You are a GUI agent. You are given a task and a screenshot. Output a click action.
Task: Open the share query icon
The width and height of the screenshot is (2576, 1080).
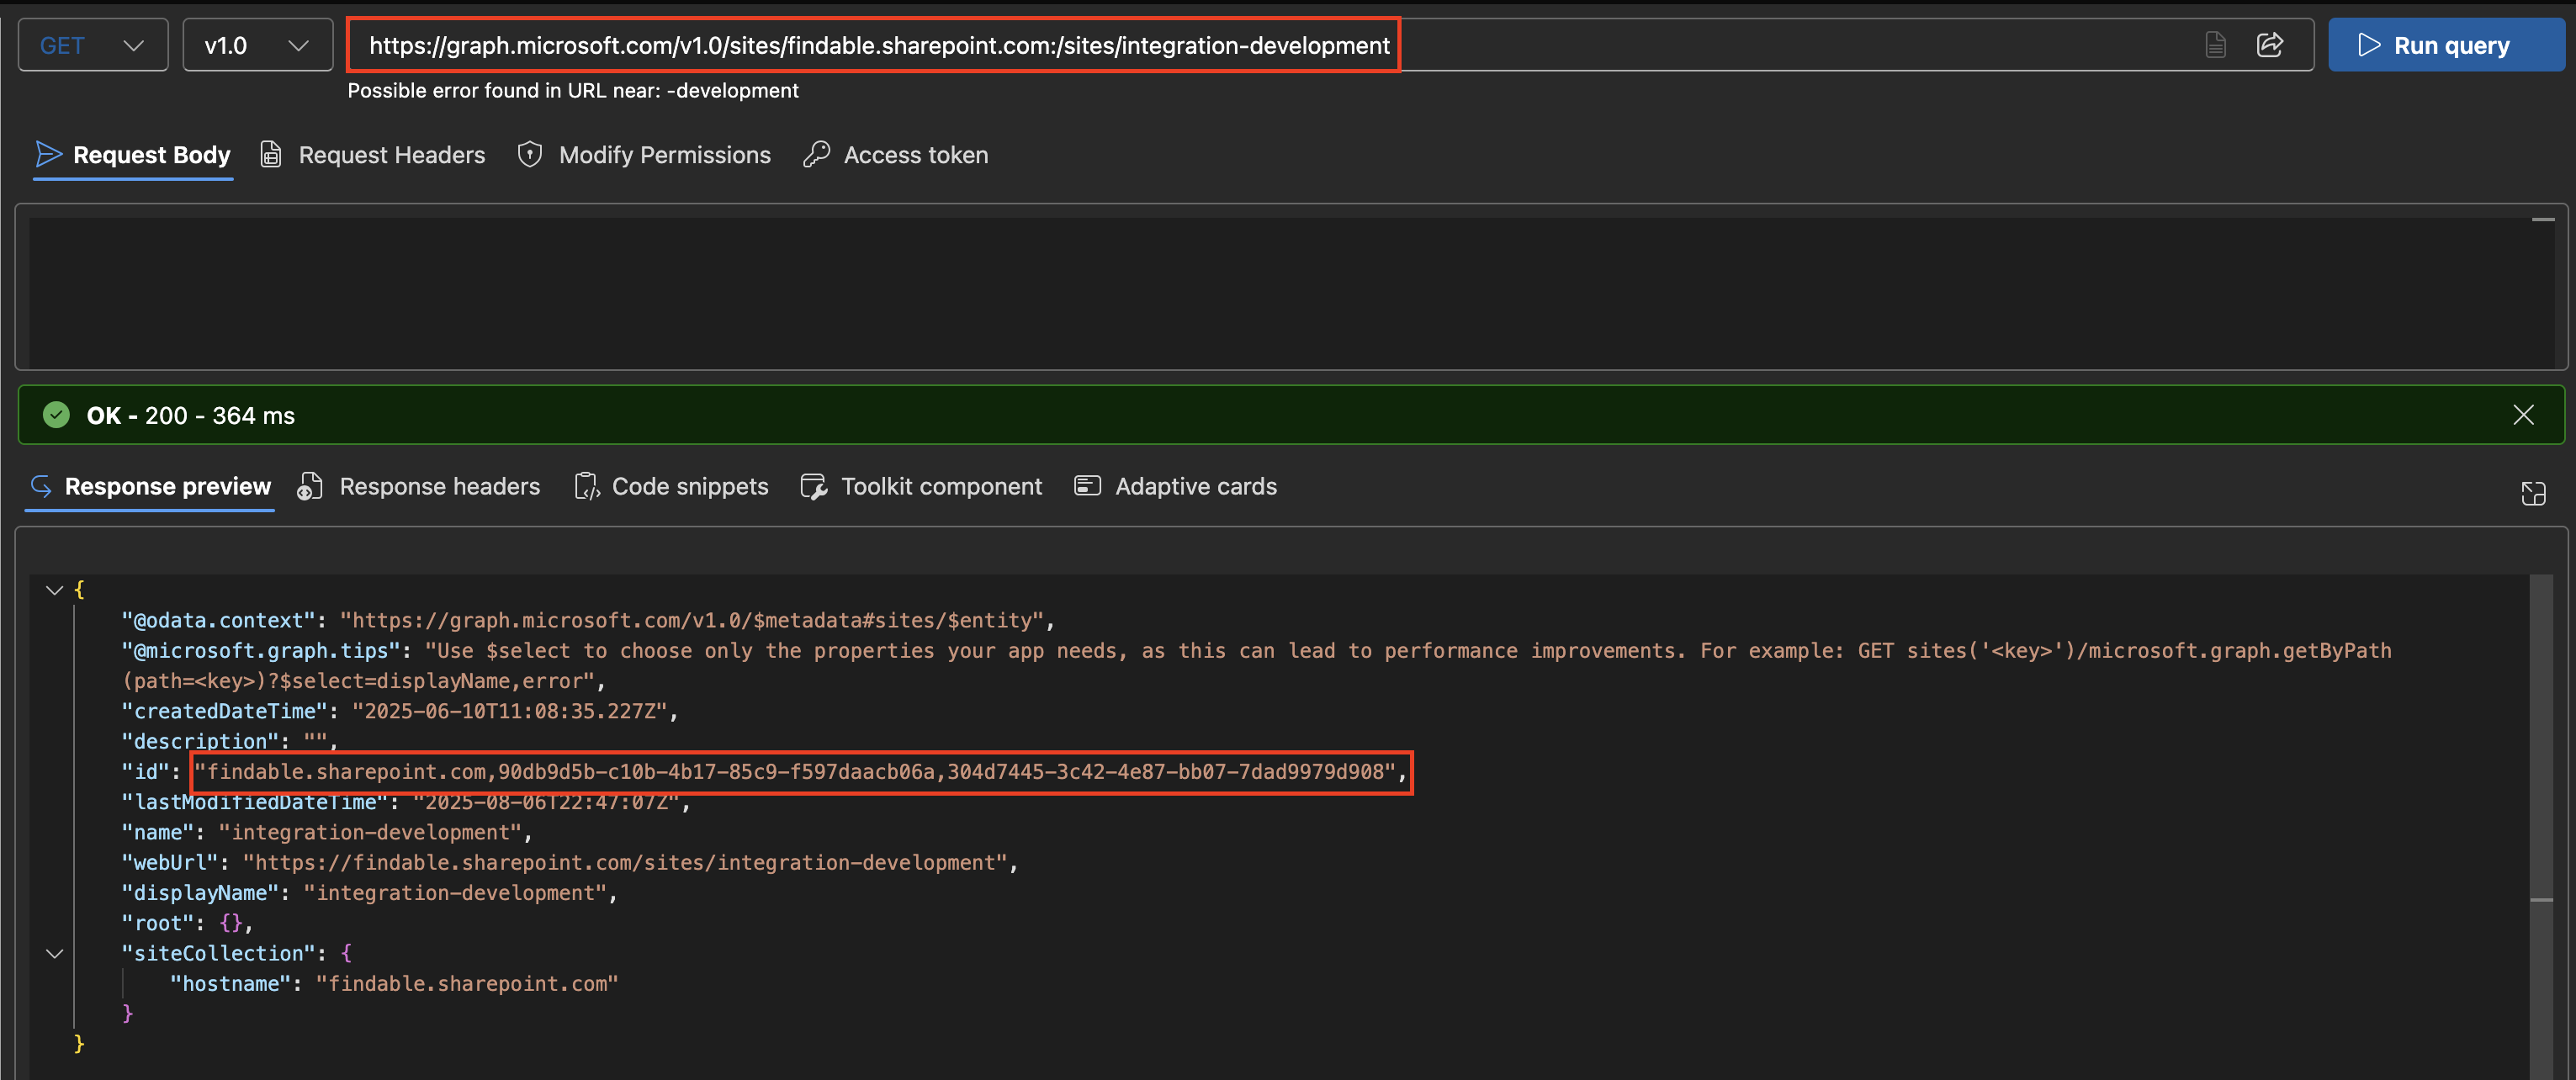coord(2271,44)
